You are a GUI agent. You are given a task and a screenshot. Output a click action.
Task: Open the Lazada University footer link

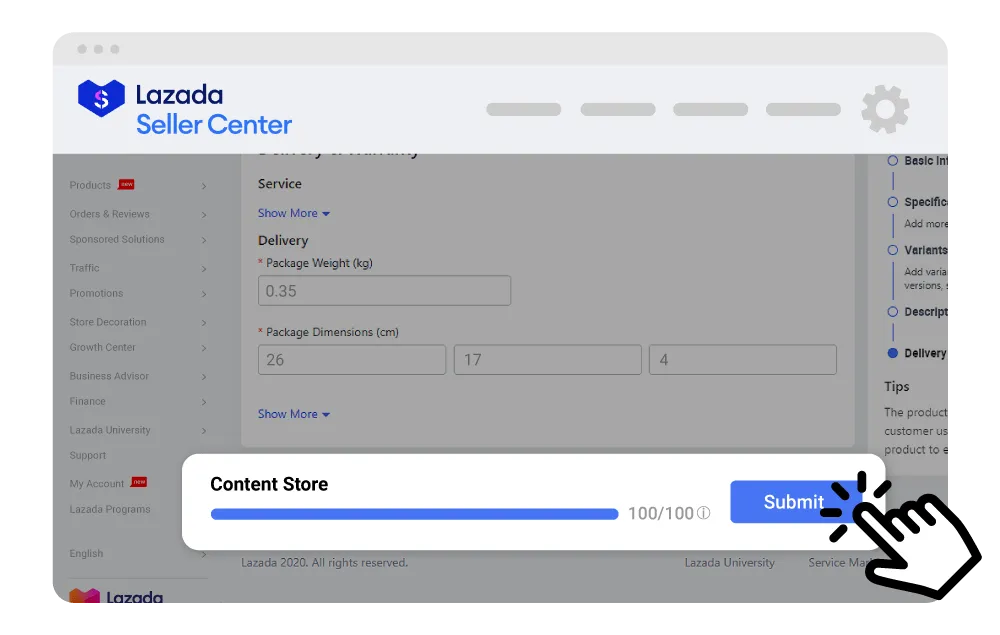click(729, 563)
